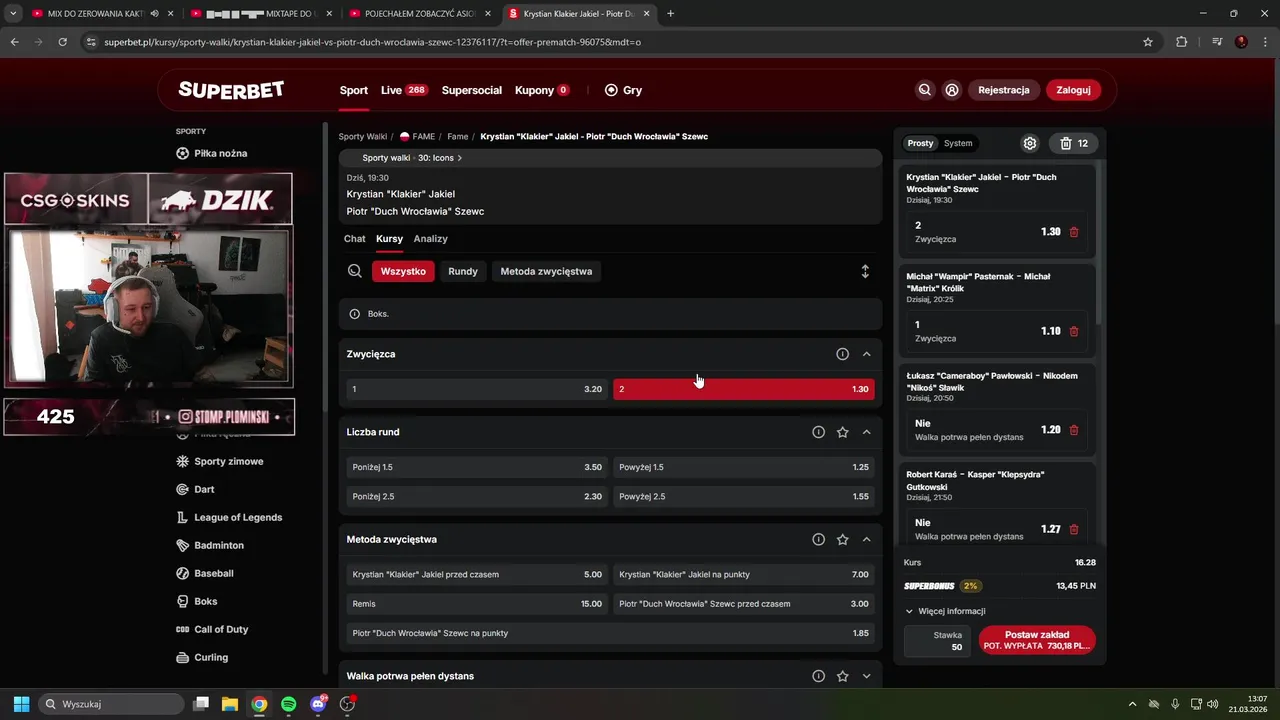Show hidden system tray icons

[1132, 704]
